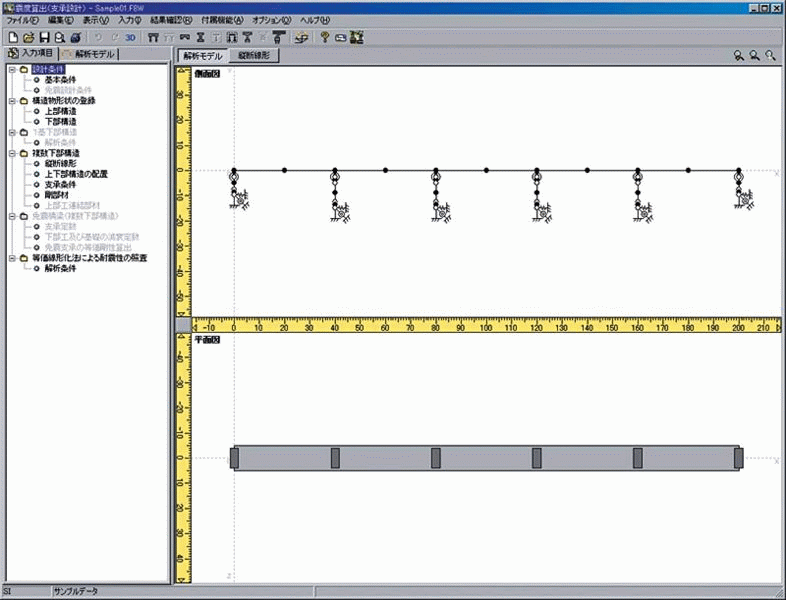Collapse the 複数下部構造 tree node
786x600 pixels.
[10, 153]
